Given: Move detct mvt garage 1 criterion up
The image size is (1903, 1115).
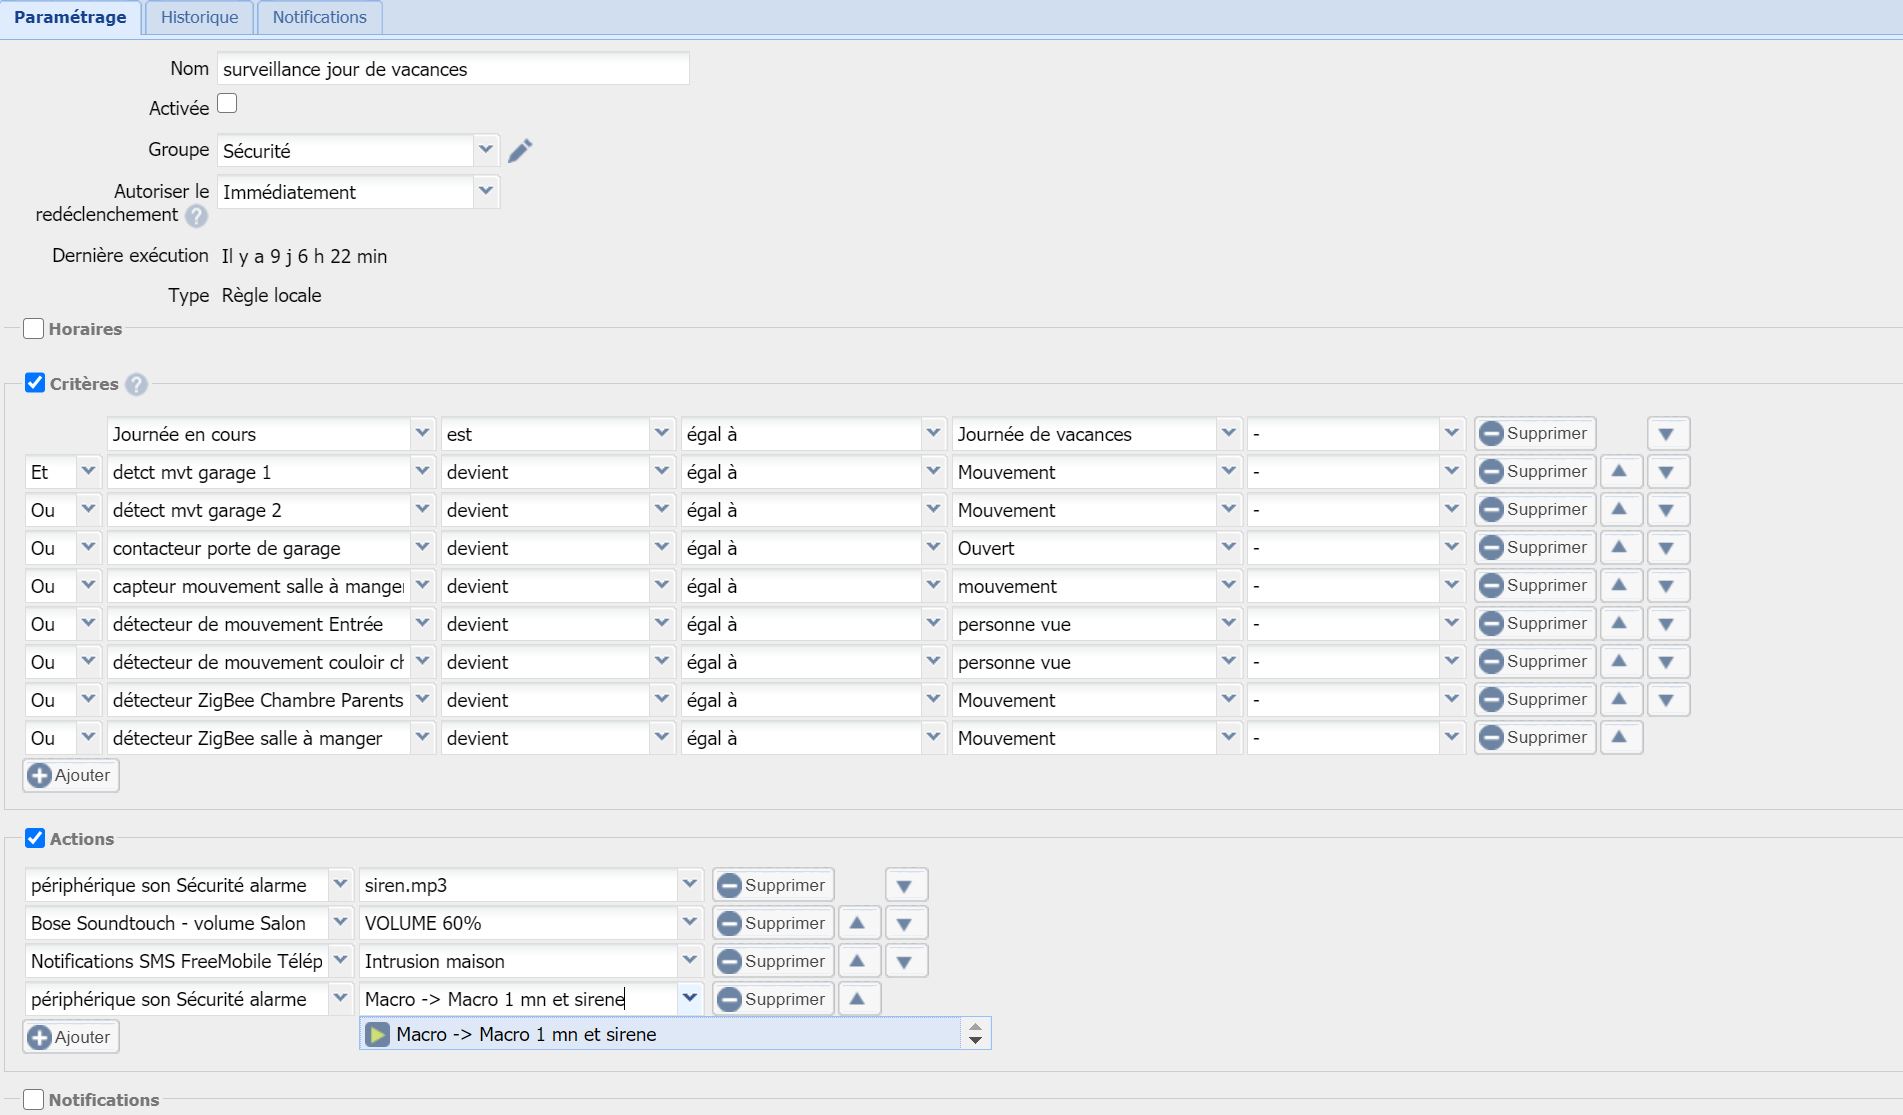Looking at the screenshot, I should pos(1620,472).
